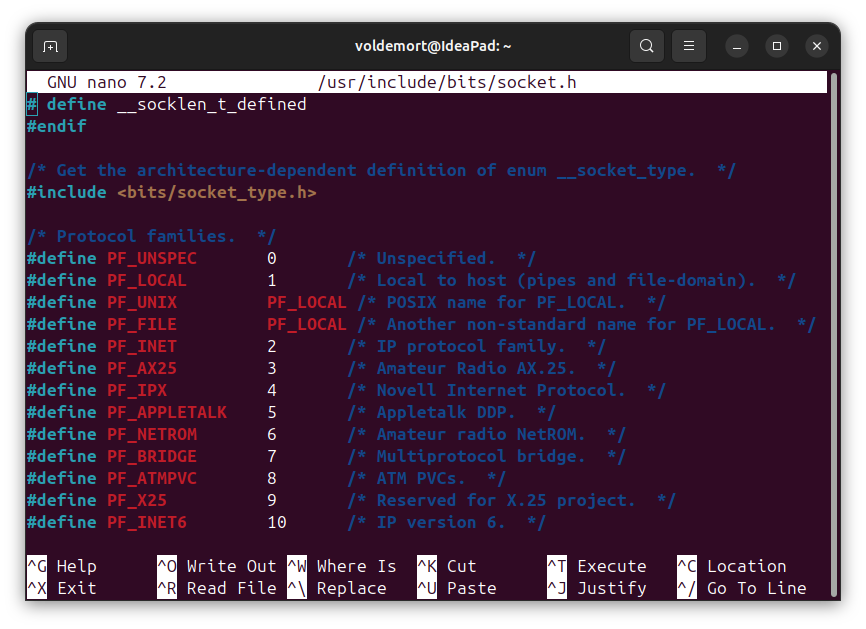Click the ^/ Go To Line shortcut
This screenshot has width=866, height=629.
click(742, 589)
